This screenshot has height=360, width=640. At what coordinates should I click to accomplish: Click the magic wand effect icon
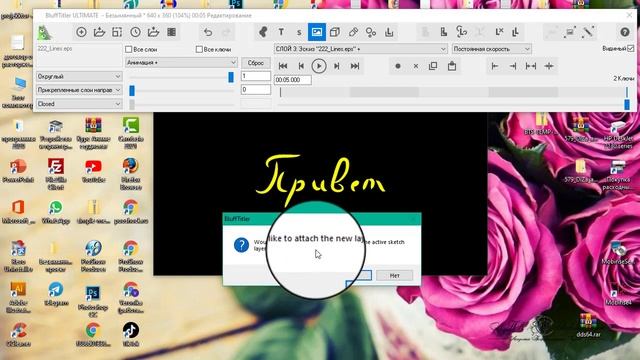[588, 32]
